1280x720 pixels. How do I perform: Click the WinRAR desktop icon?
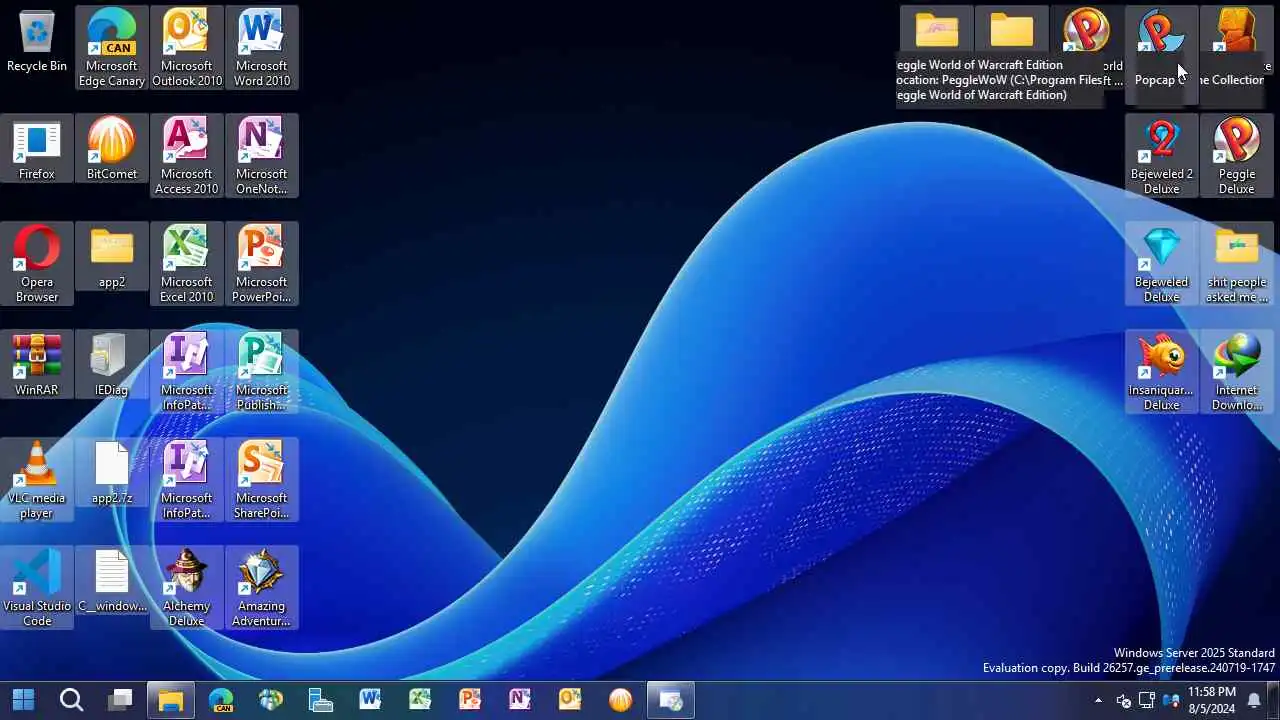click(x=37, y=366)
